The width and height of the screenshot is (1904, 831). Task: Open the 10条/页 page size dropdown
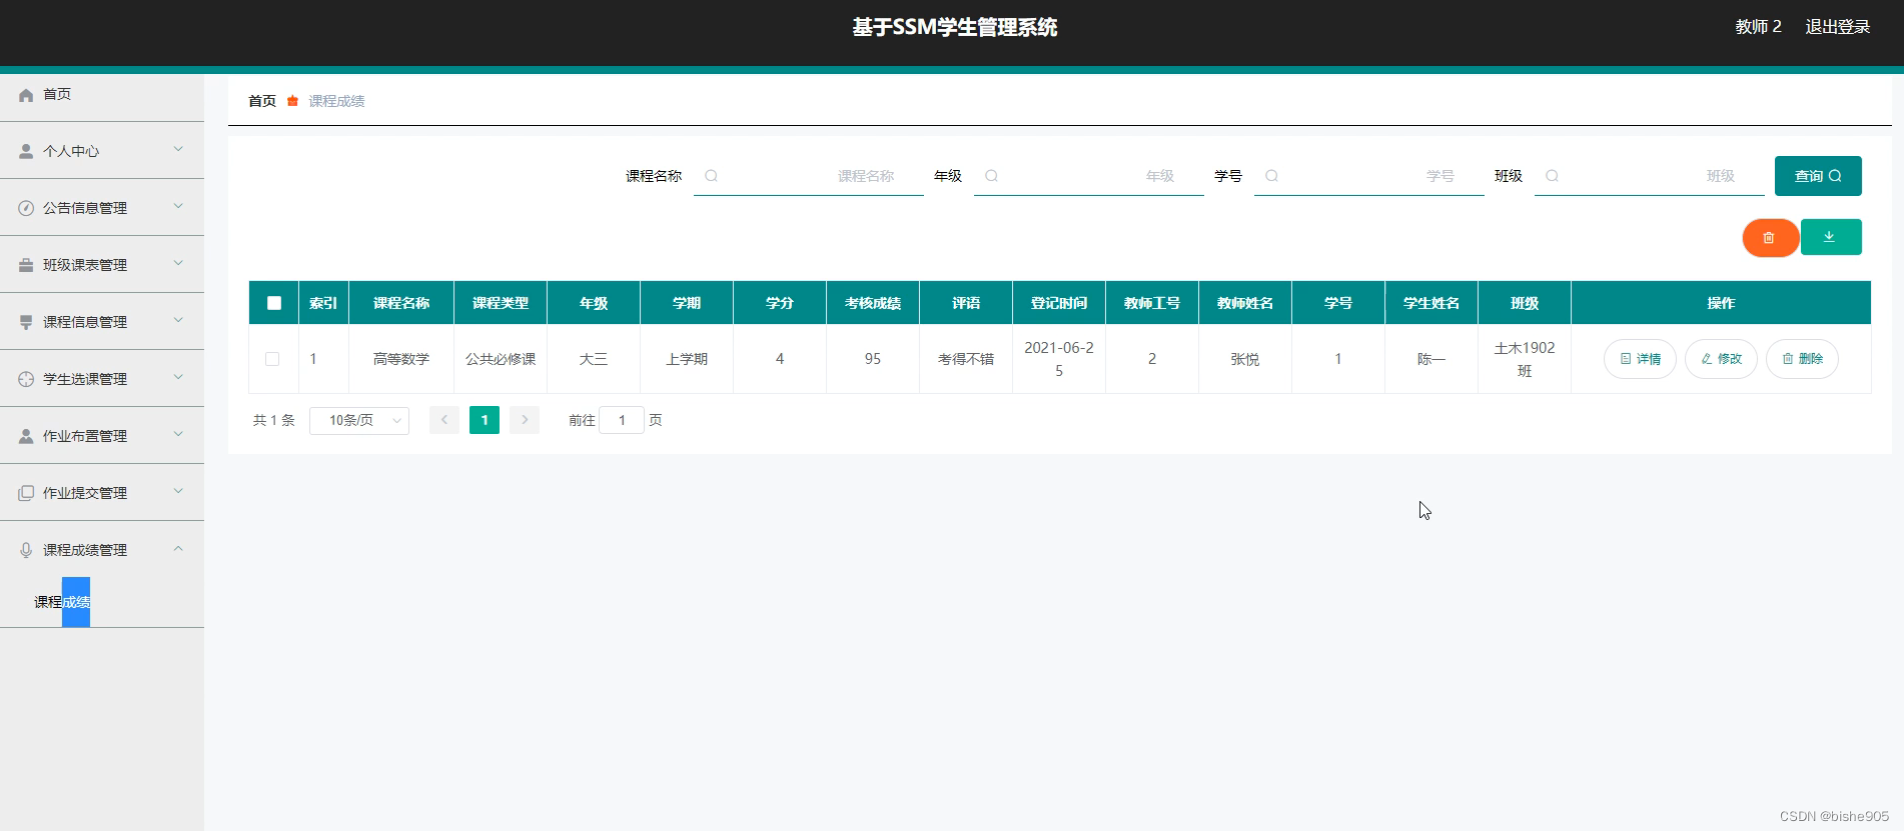tap(359, 420)
